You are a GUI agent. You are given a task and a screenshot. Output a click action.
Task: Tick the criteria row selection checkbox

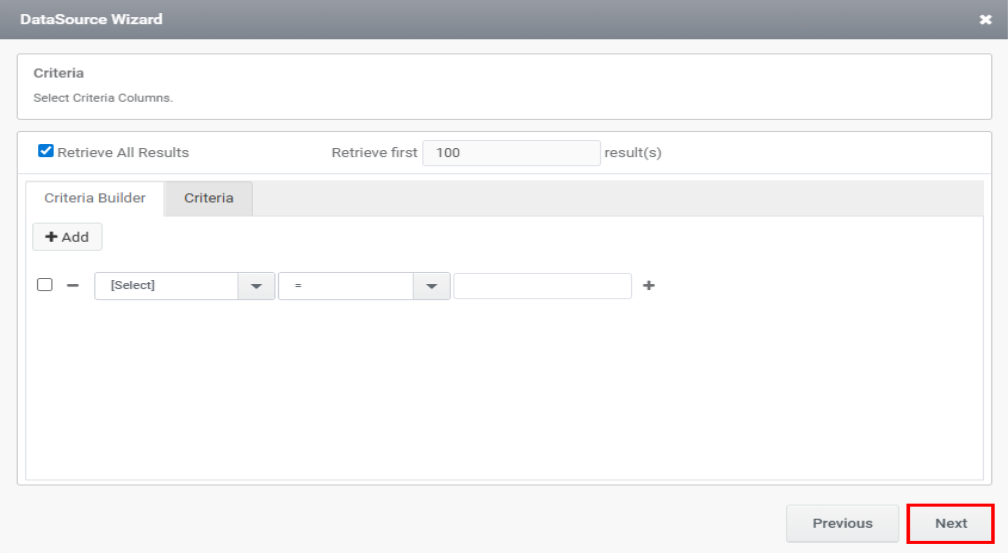(x=45, y=285)
